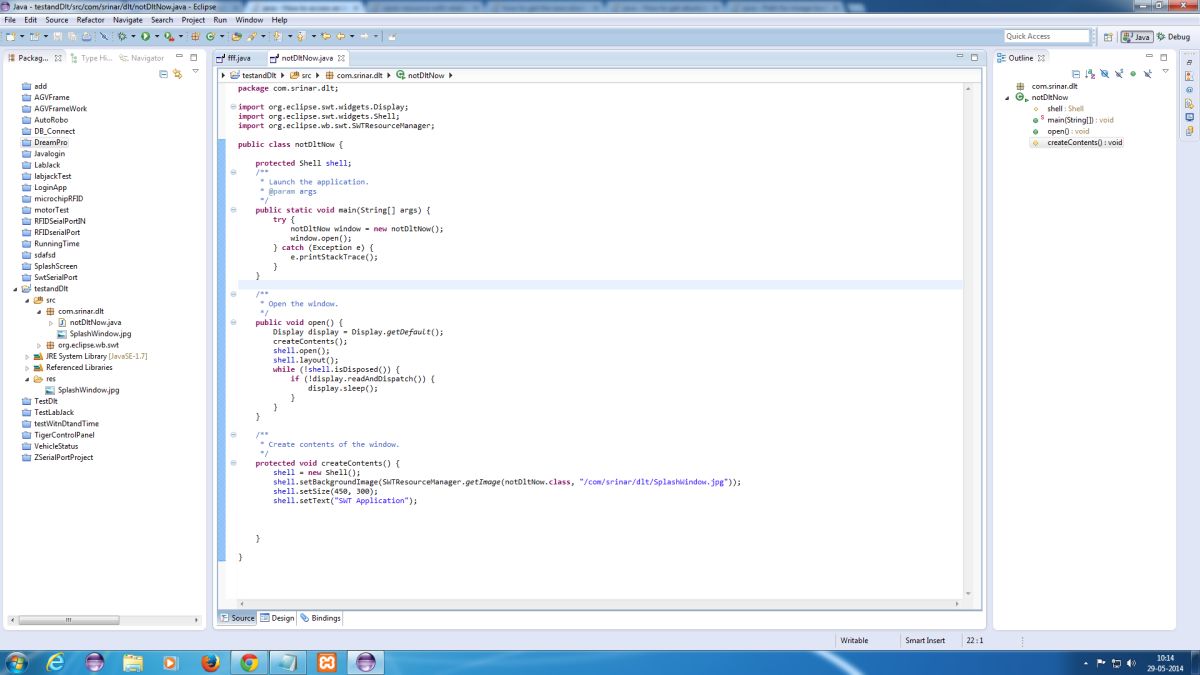Click the Debug bug toolbar icon
Screen dimensions: 1200x675
pos(122,36)
